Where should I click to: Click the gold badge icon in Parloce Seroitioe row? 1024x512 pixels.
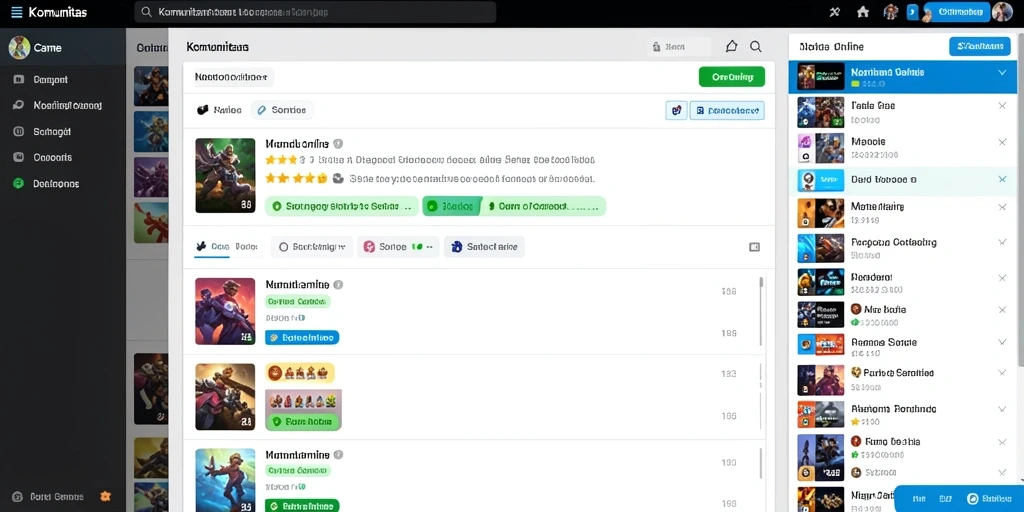click(x=856, y=372)
